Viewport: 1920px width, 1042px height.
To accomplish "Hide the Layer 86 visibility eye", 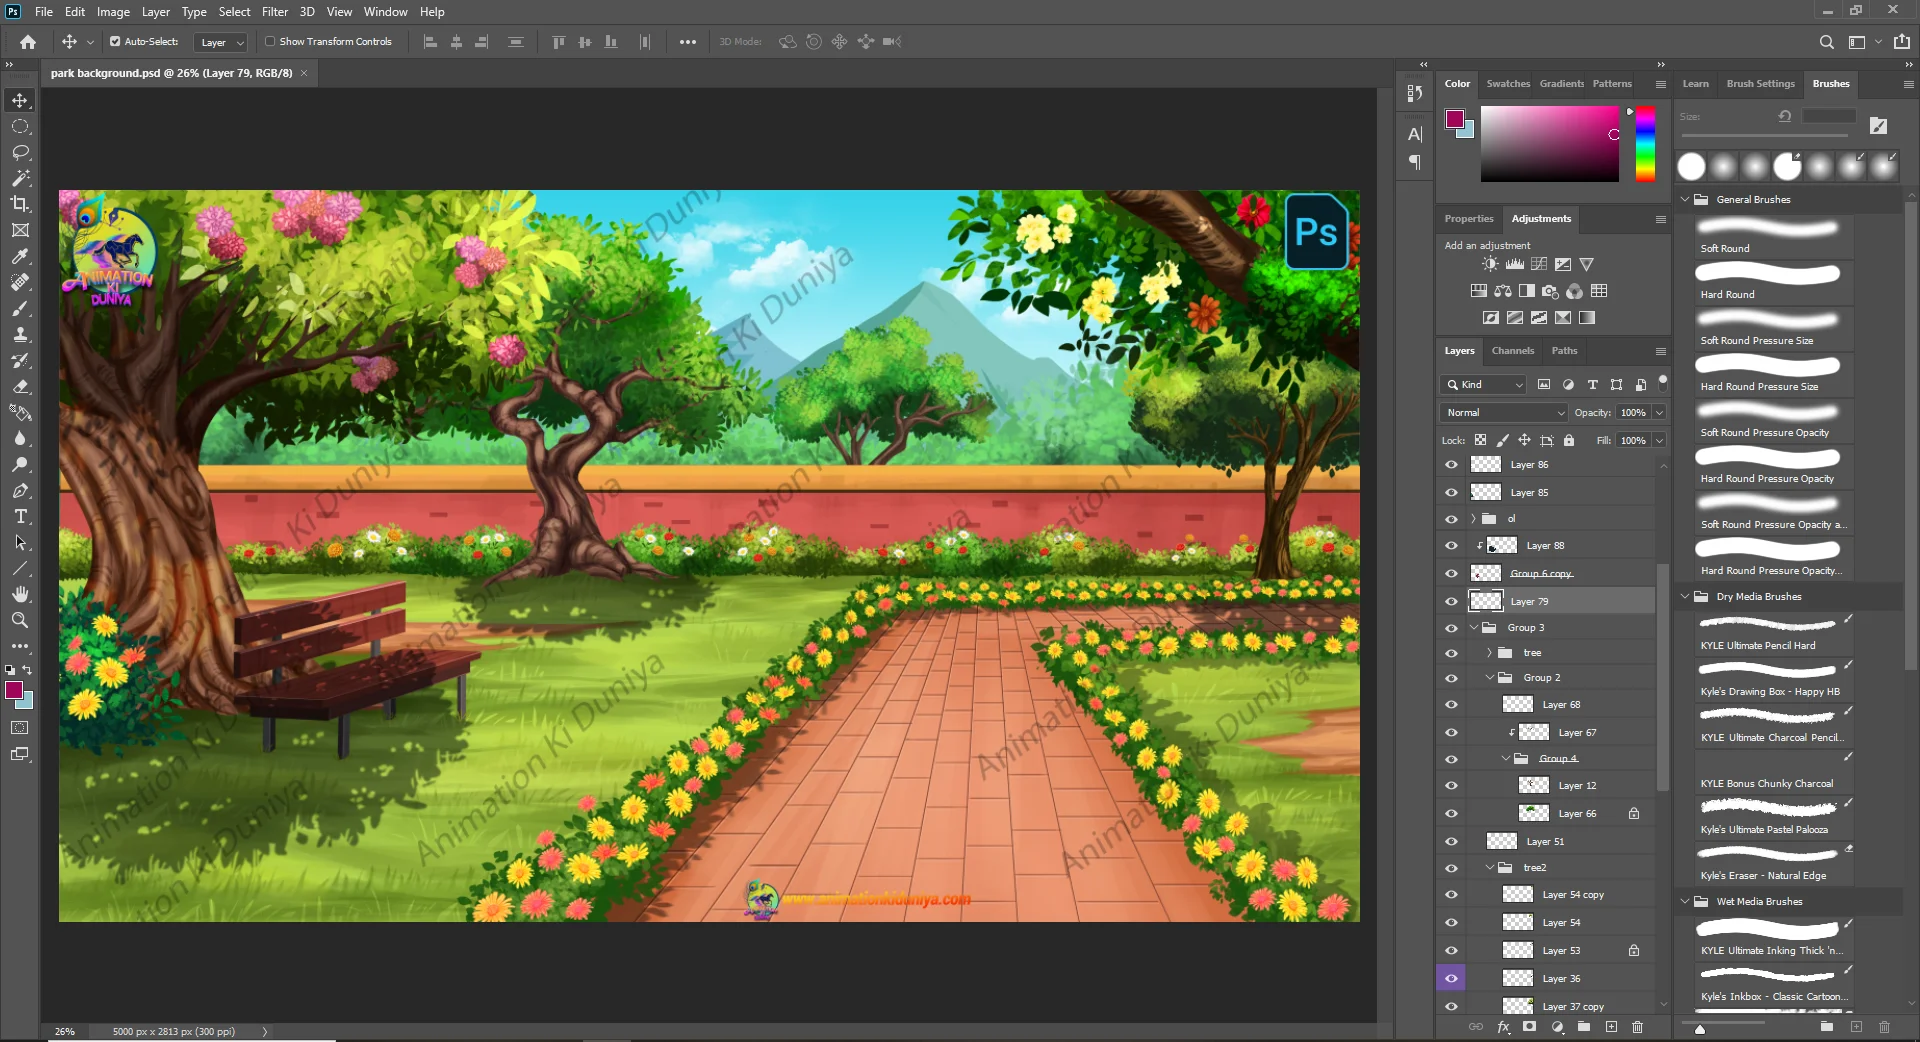I will [x=1451, y=465].
